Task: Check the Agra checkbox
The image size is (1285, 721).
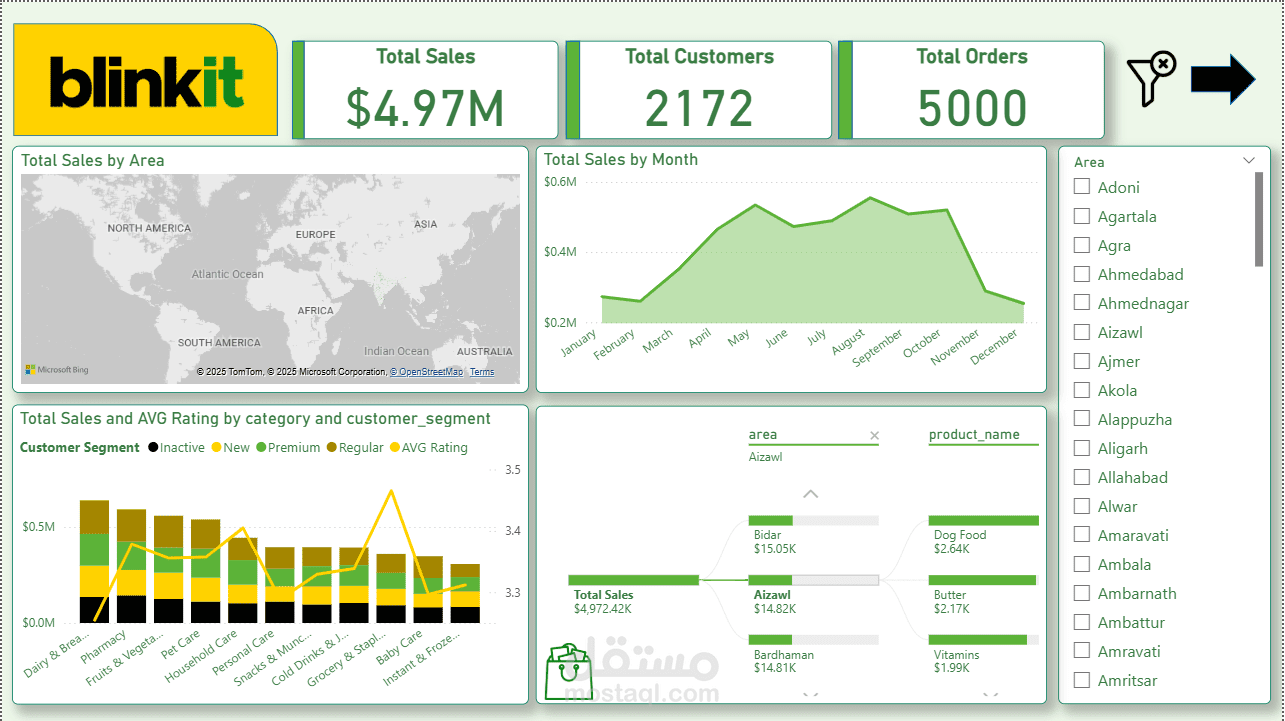Action: (1081, 244)
